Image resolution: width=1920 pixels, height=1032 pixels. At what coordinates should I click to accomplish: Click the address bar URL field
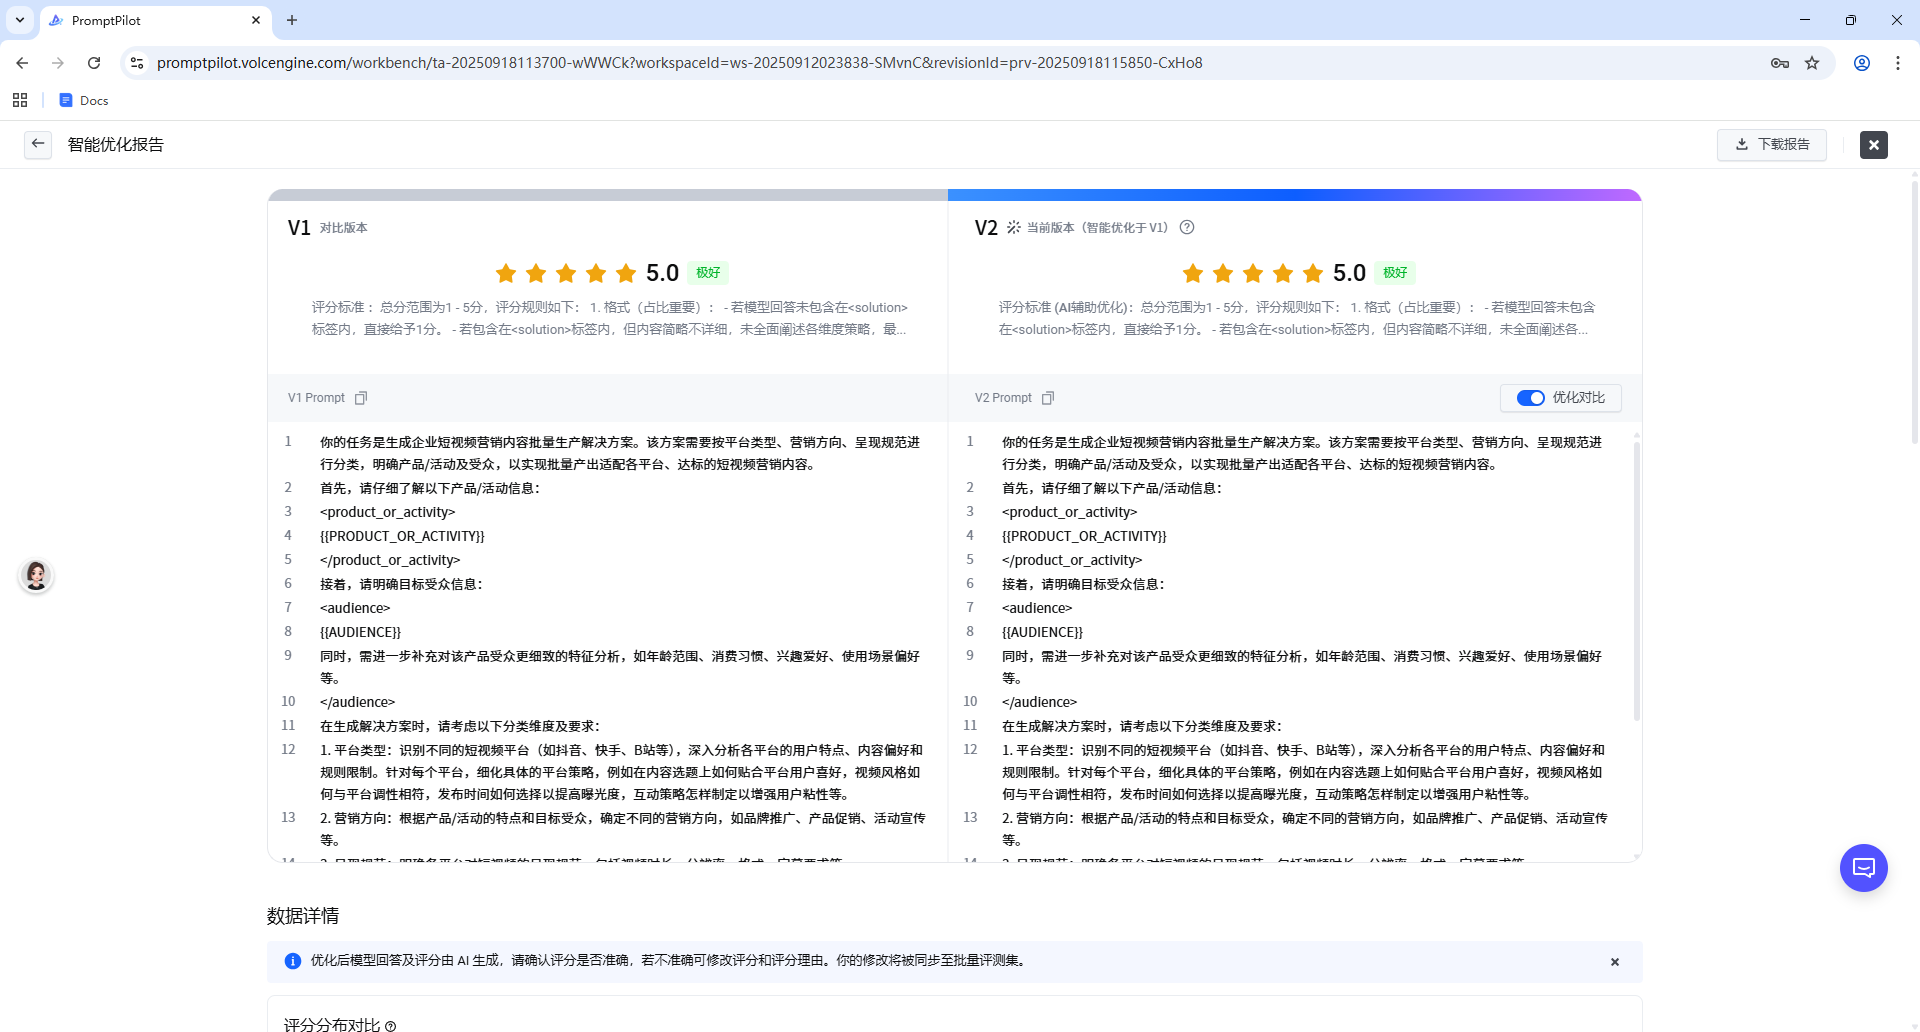coord(680,63)
